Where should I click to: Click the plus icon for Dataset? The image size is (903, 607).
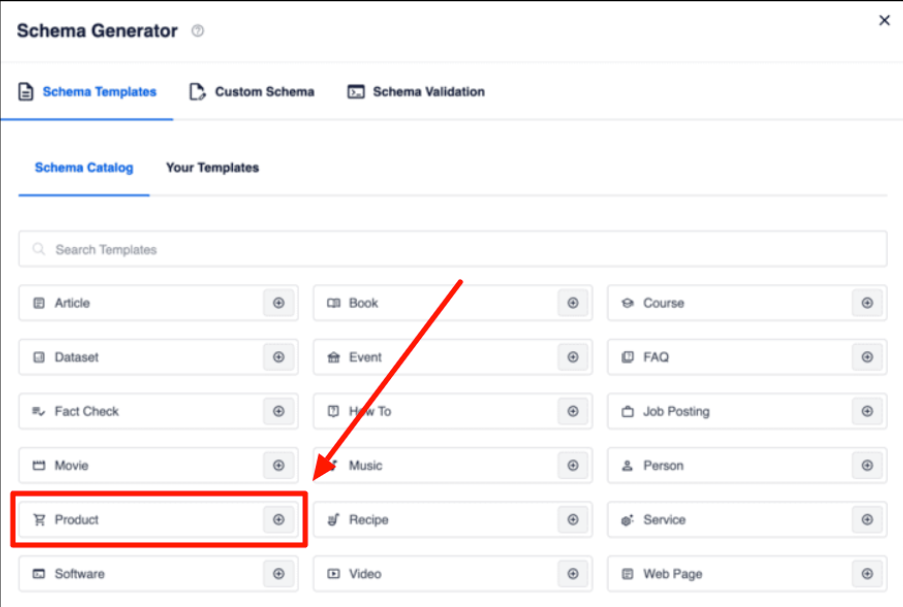tap(279, 357)
